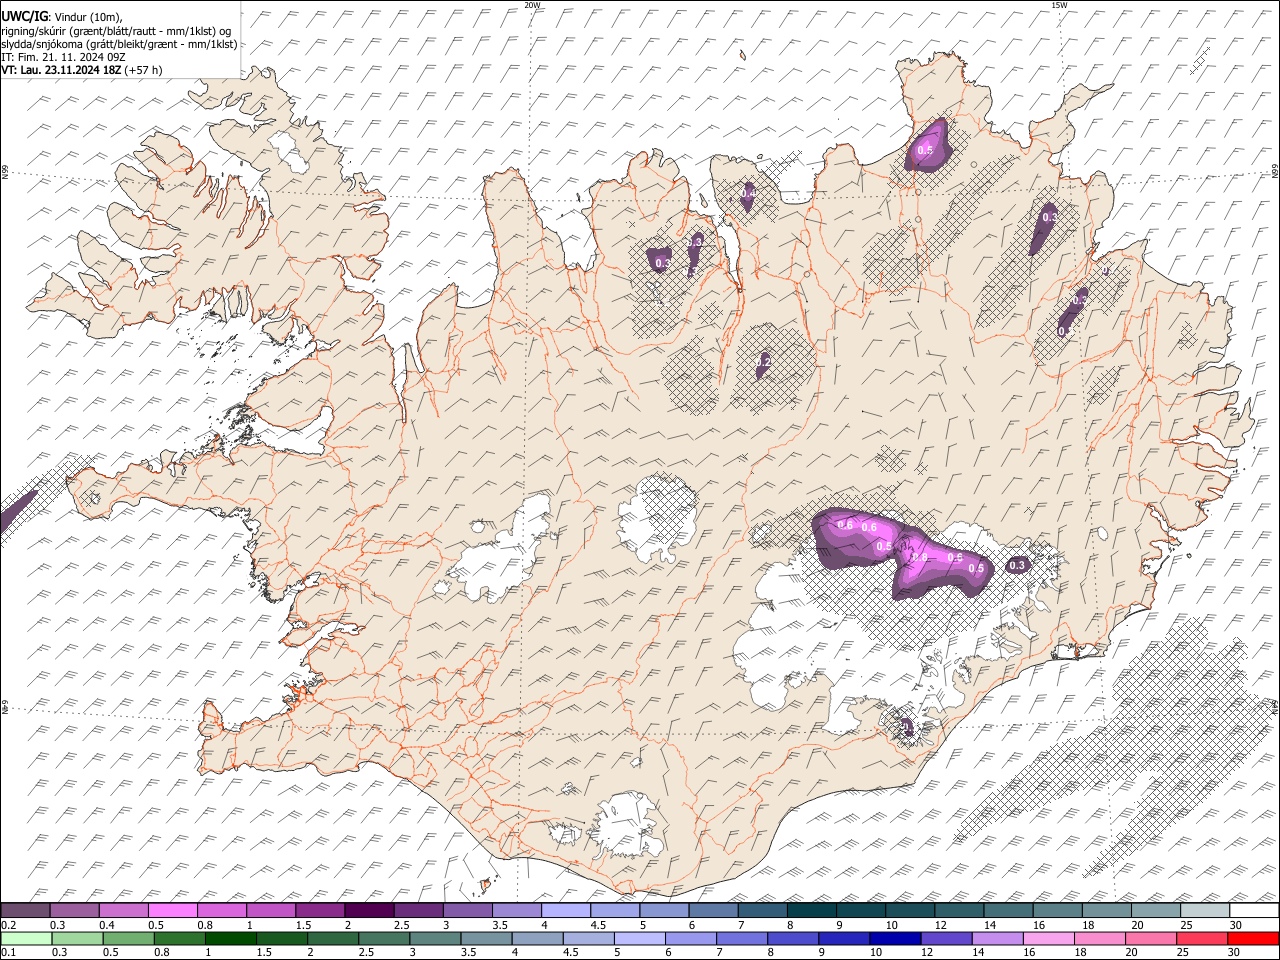Screen dimensions: 1280x960
Task: Pick the dark green rain-scale swatch between 1 and 1.5
Action: (x=231, y=938)
